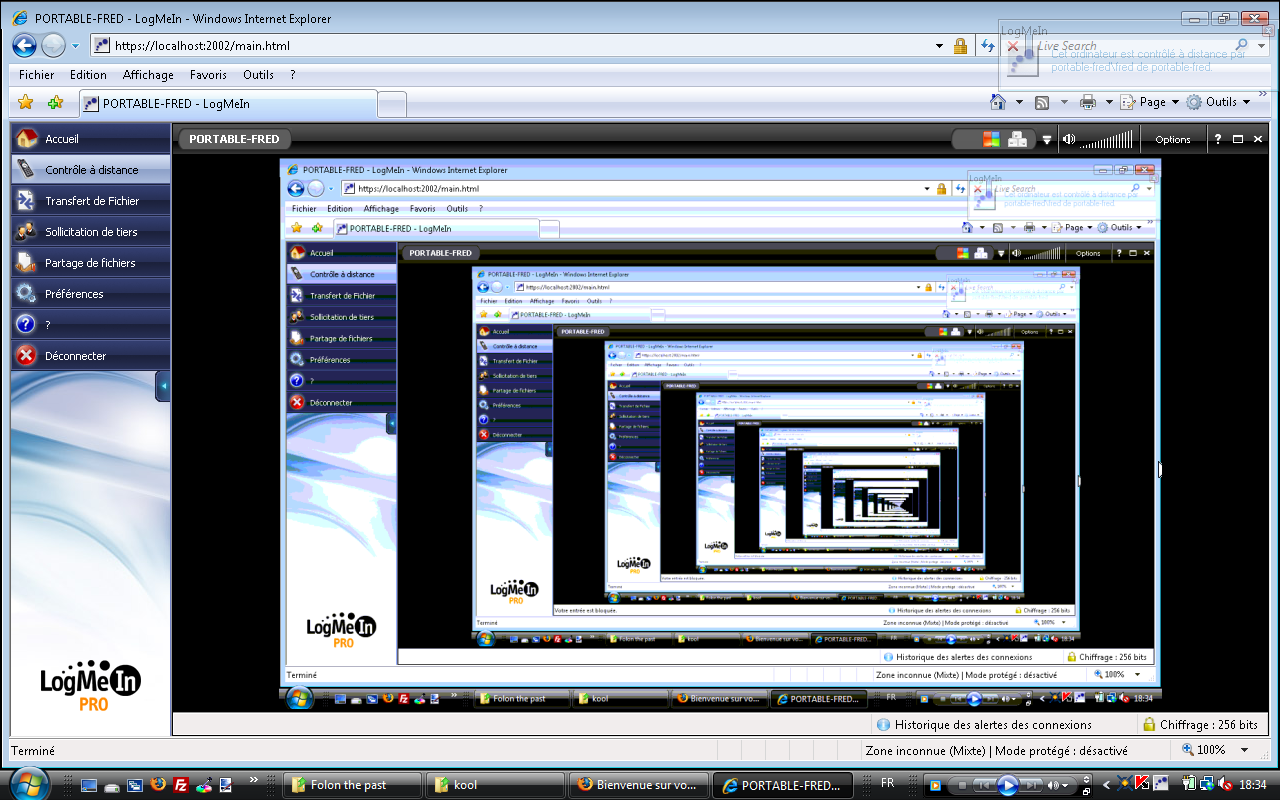Screen dimensions: 1280x800
Task: Open the ? help menu in menu bar
Action: click(x=293, y=75)
